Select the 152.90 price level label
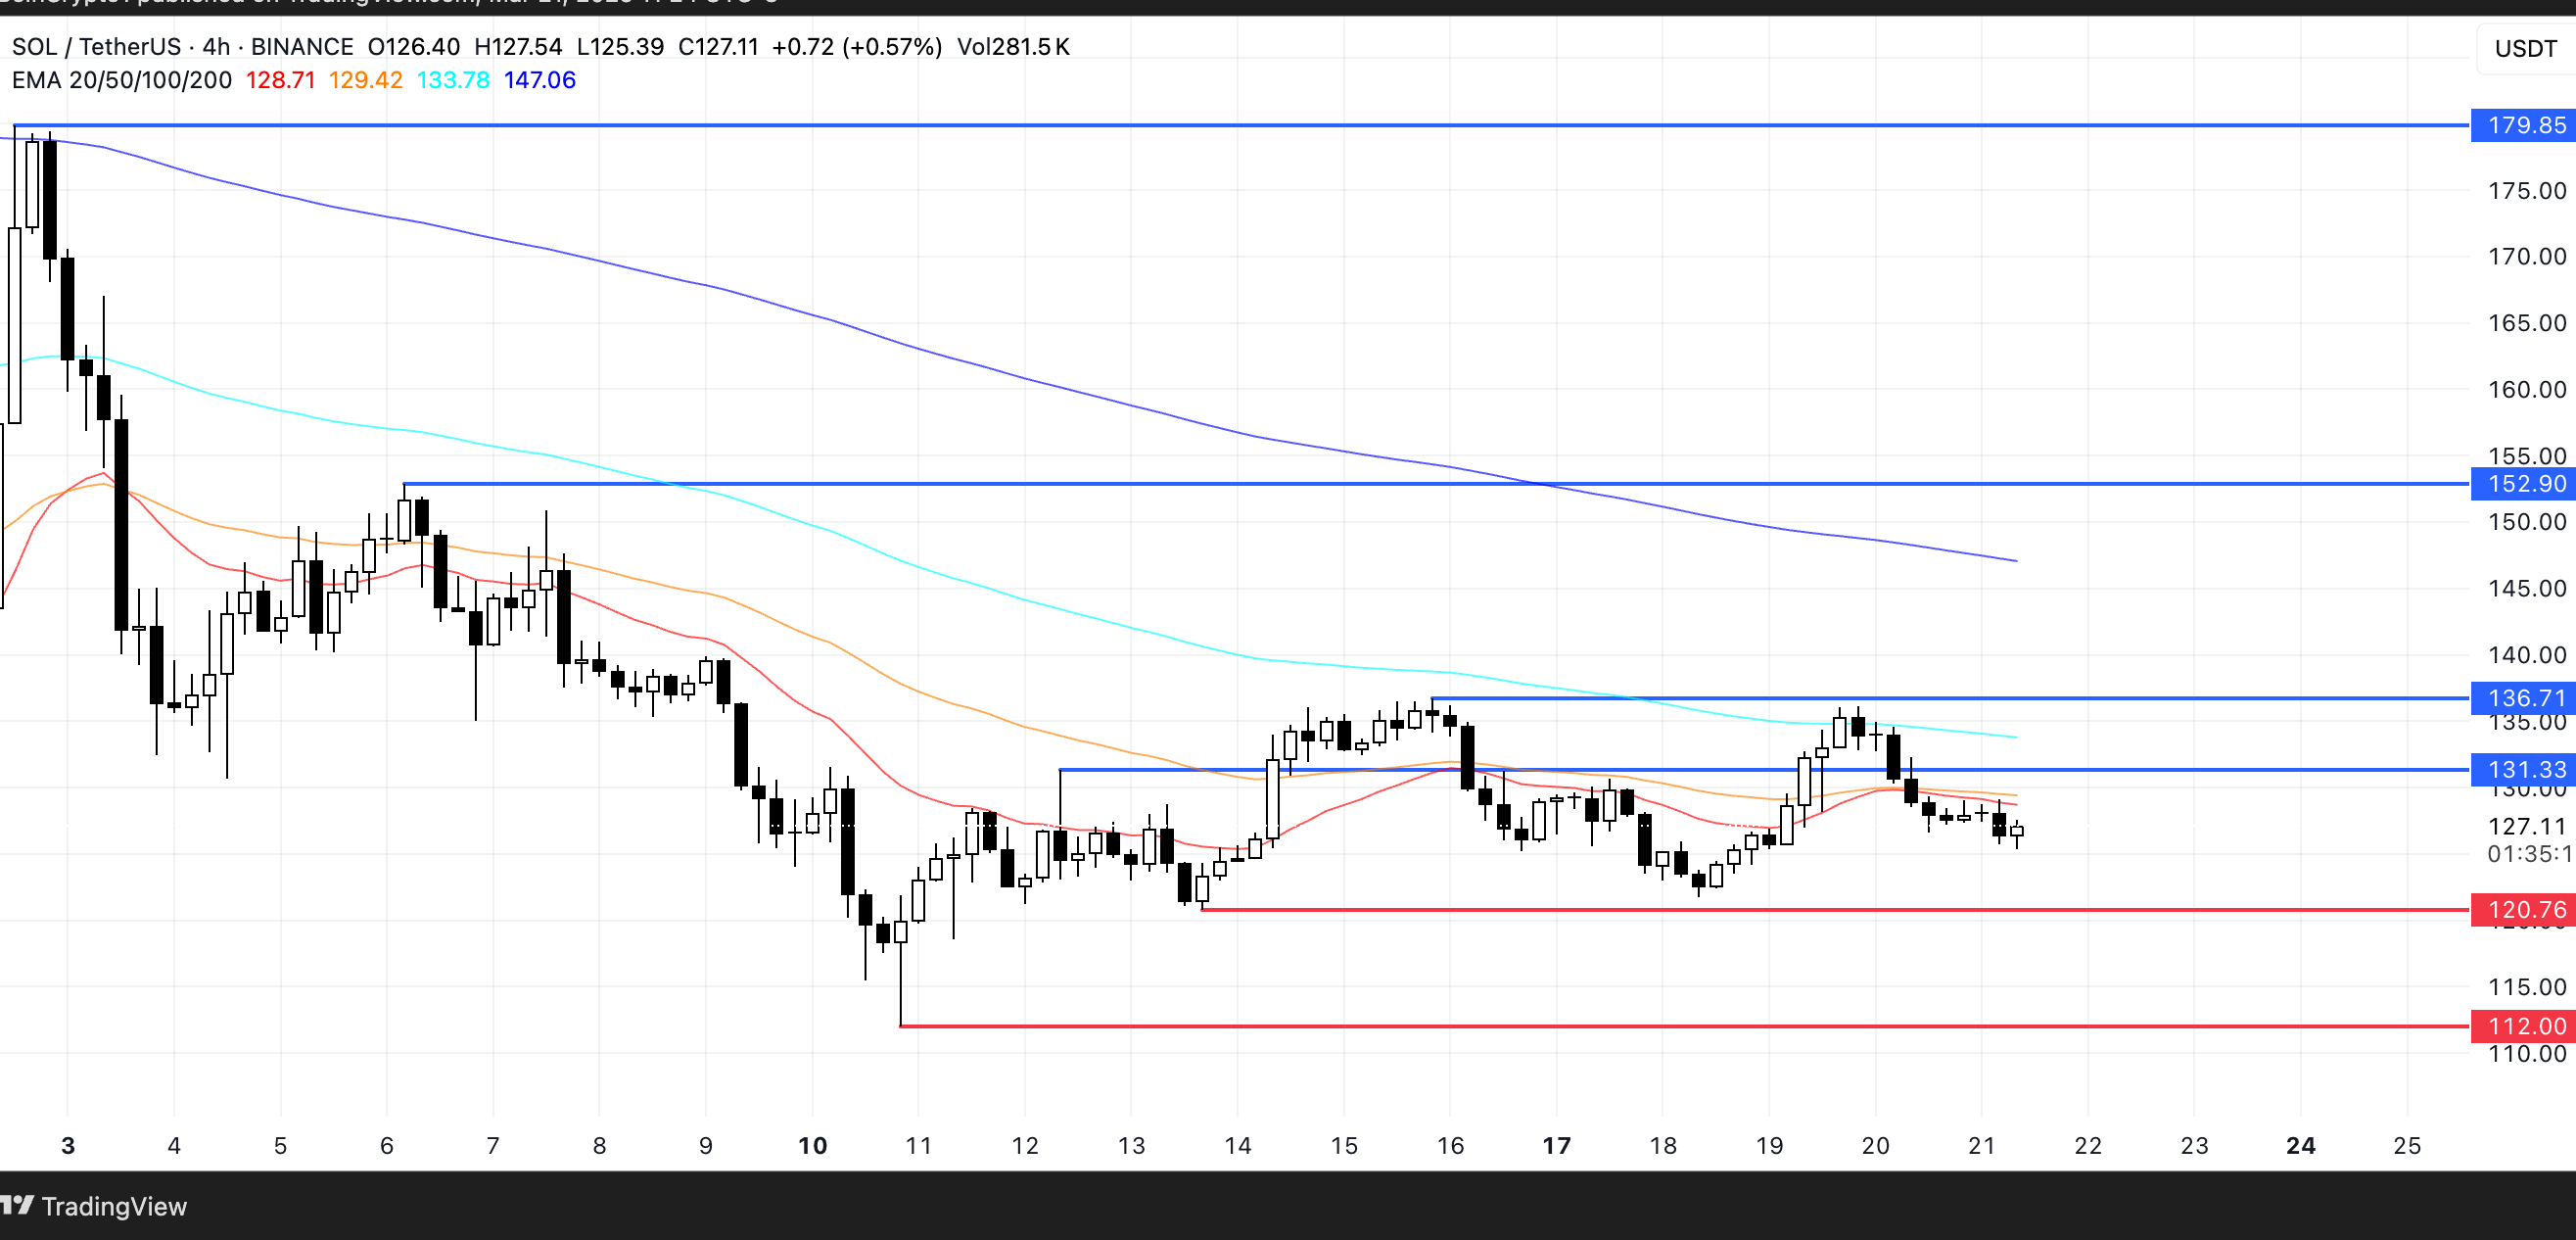 point(2523,484)
